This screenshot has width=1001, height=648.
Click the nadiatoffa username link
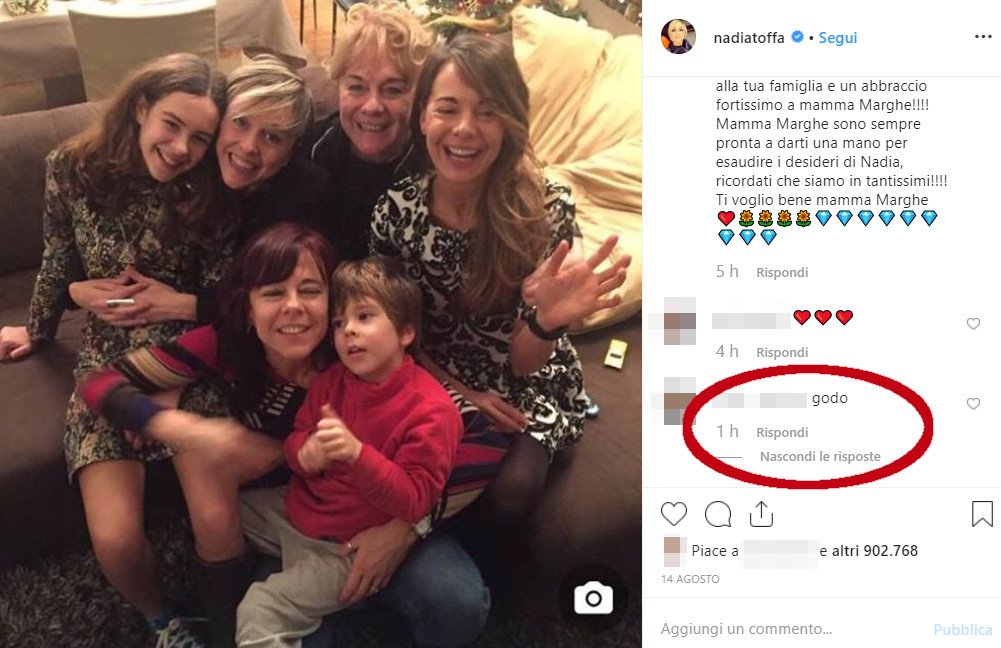coord(748,38)
